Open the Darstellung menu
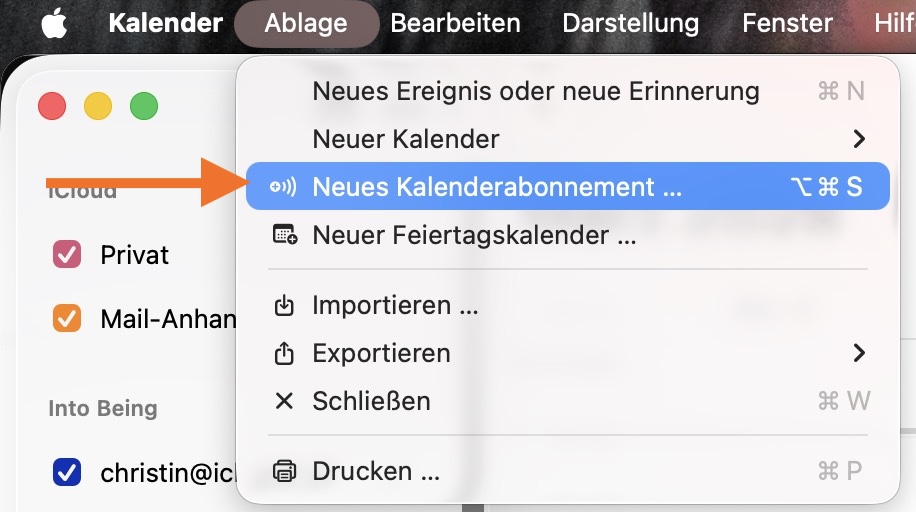 click(630, 23)
